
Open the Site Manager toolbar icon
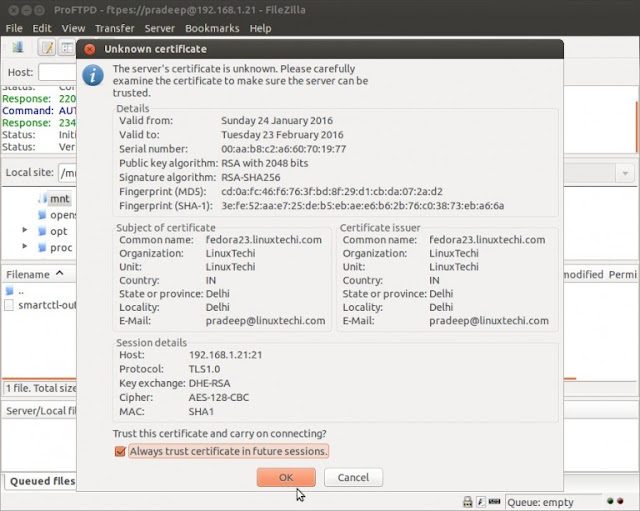click(x=17, y=48)
